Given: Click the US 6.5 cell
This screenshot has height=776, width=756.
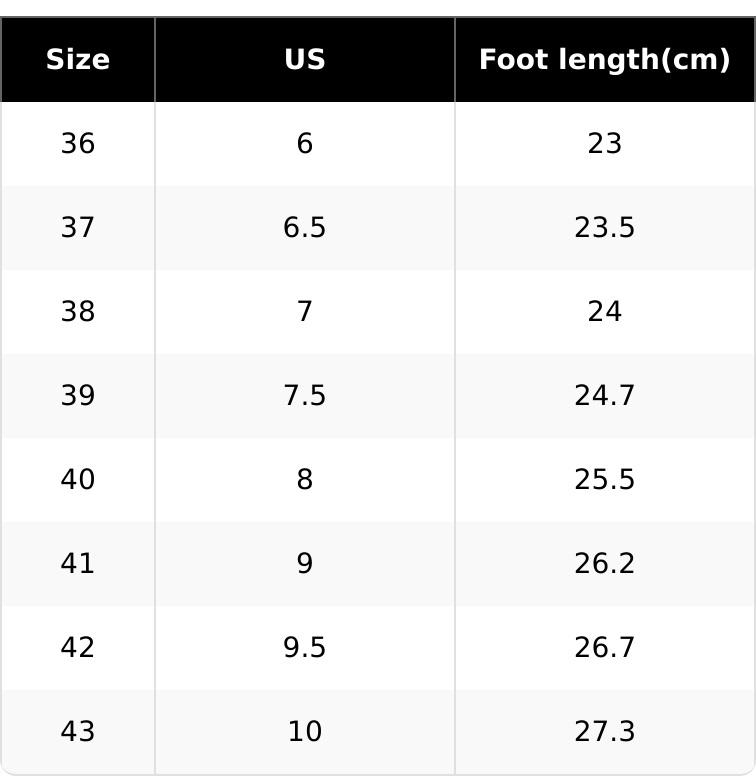Looking at the screenshot, I should [x=304, y=228].
